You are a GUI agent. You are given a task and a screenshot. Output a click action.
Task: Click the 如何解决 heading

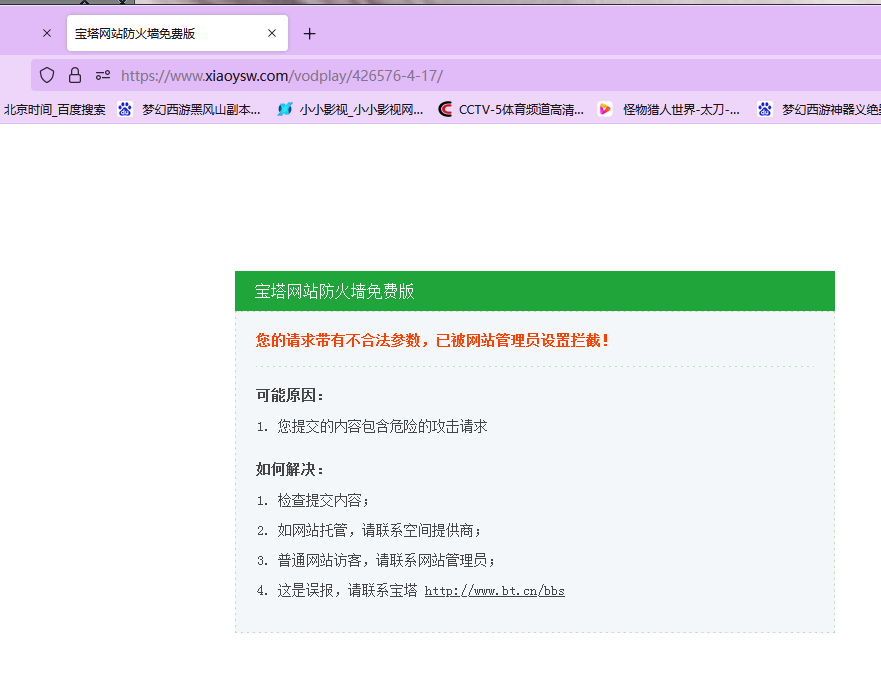point(289,470)
